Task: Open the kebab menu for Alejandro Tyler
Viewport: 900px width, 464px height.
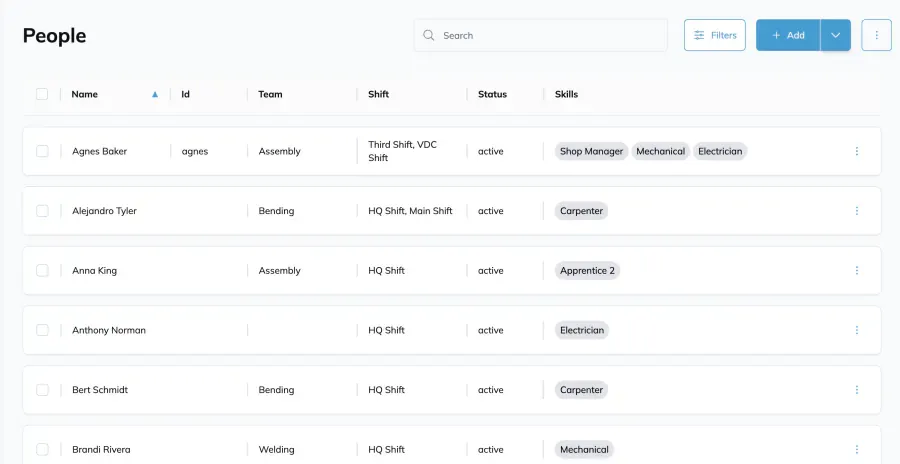Action: [856, 211]
